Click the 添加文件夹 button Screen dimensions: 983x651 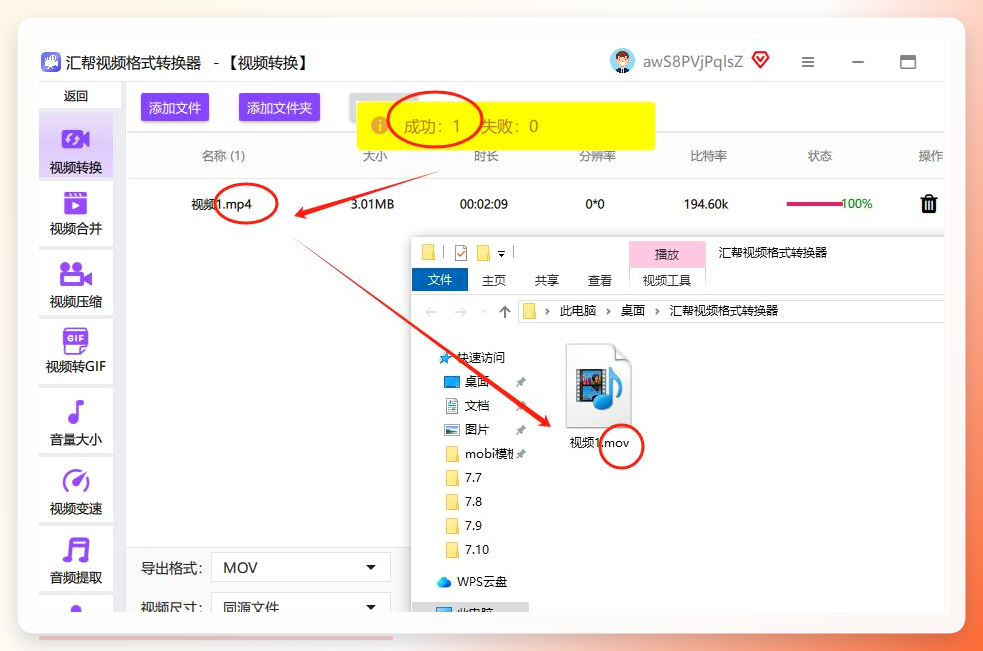[x=279, y=108]
